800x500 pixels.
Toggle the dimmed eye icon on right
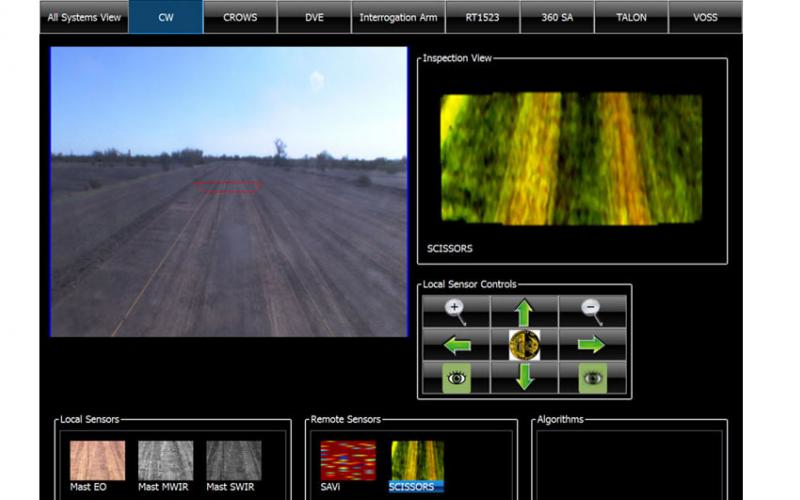(x=592, y=378)
